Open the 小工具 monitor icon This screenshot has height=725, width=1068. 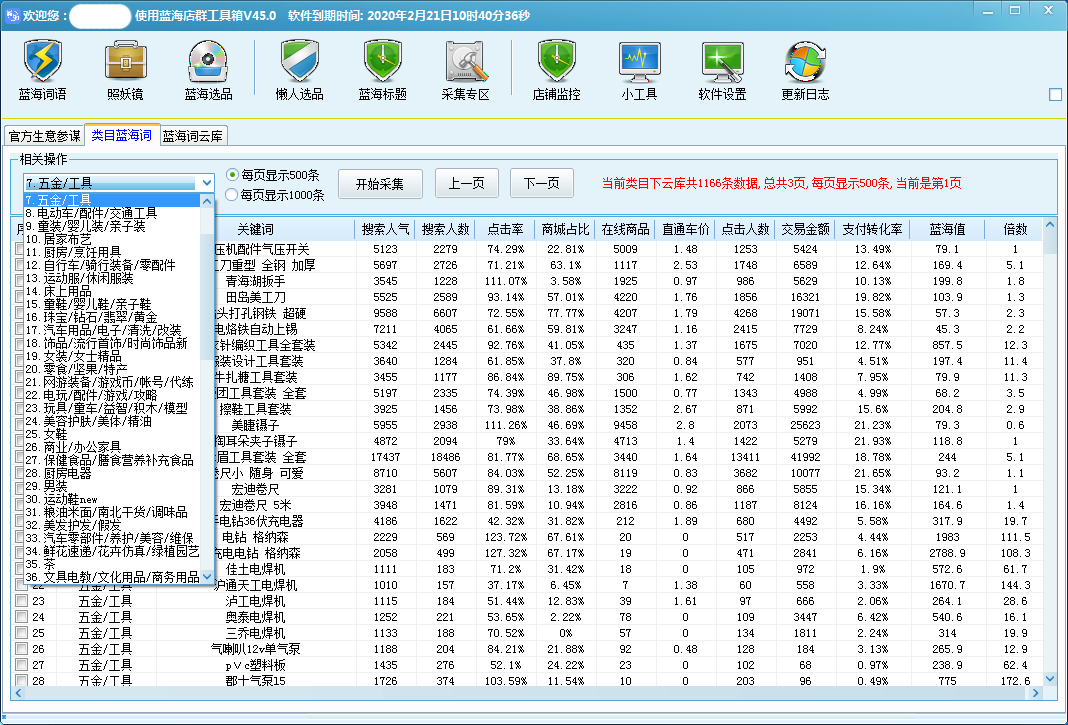tap(639, 70)
